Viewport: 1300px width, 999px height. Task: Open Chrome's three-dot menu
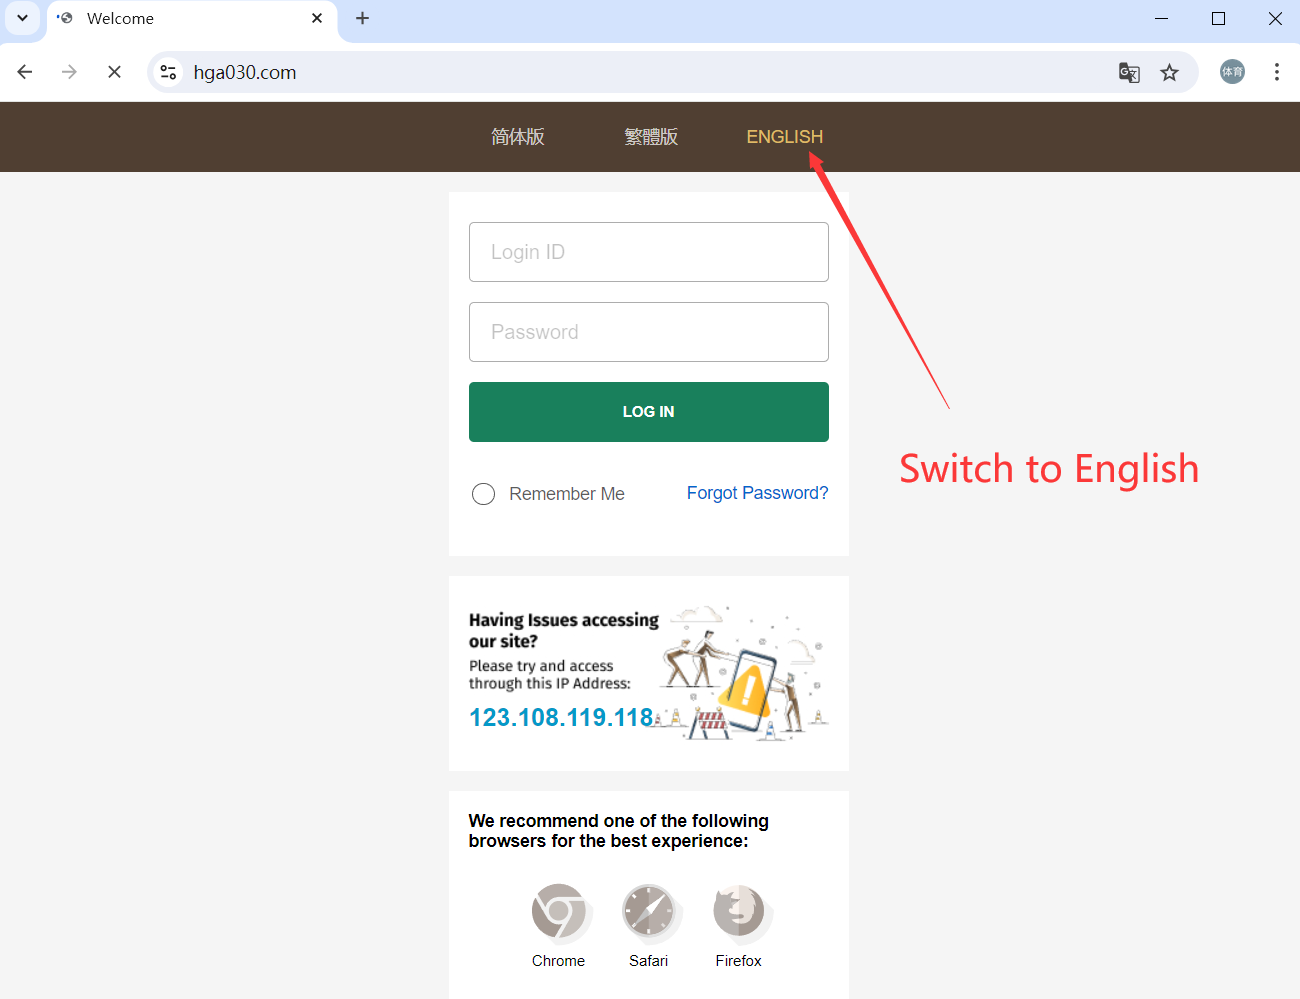click(x=1276, y=72)
